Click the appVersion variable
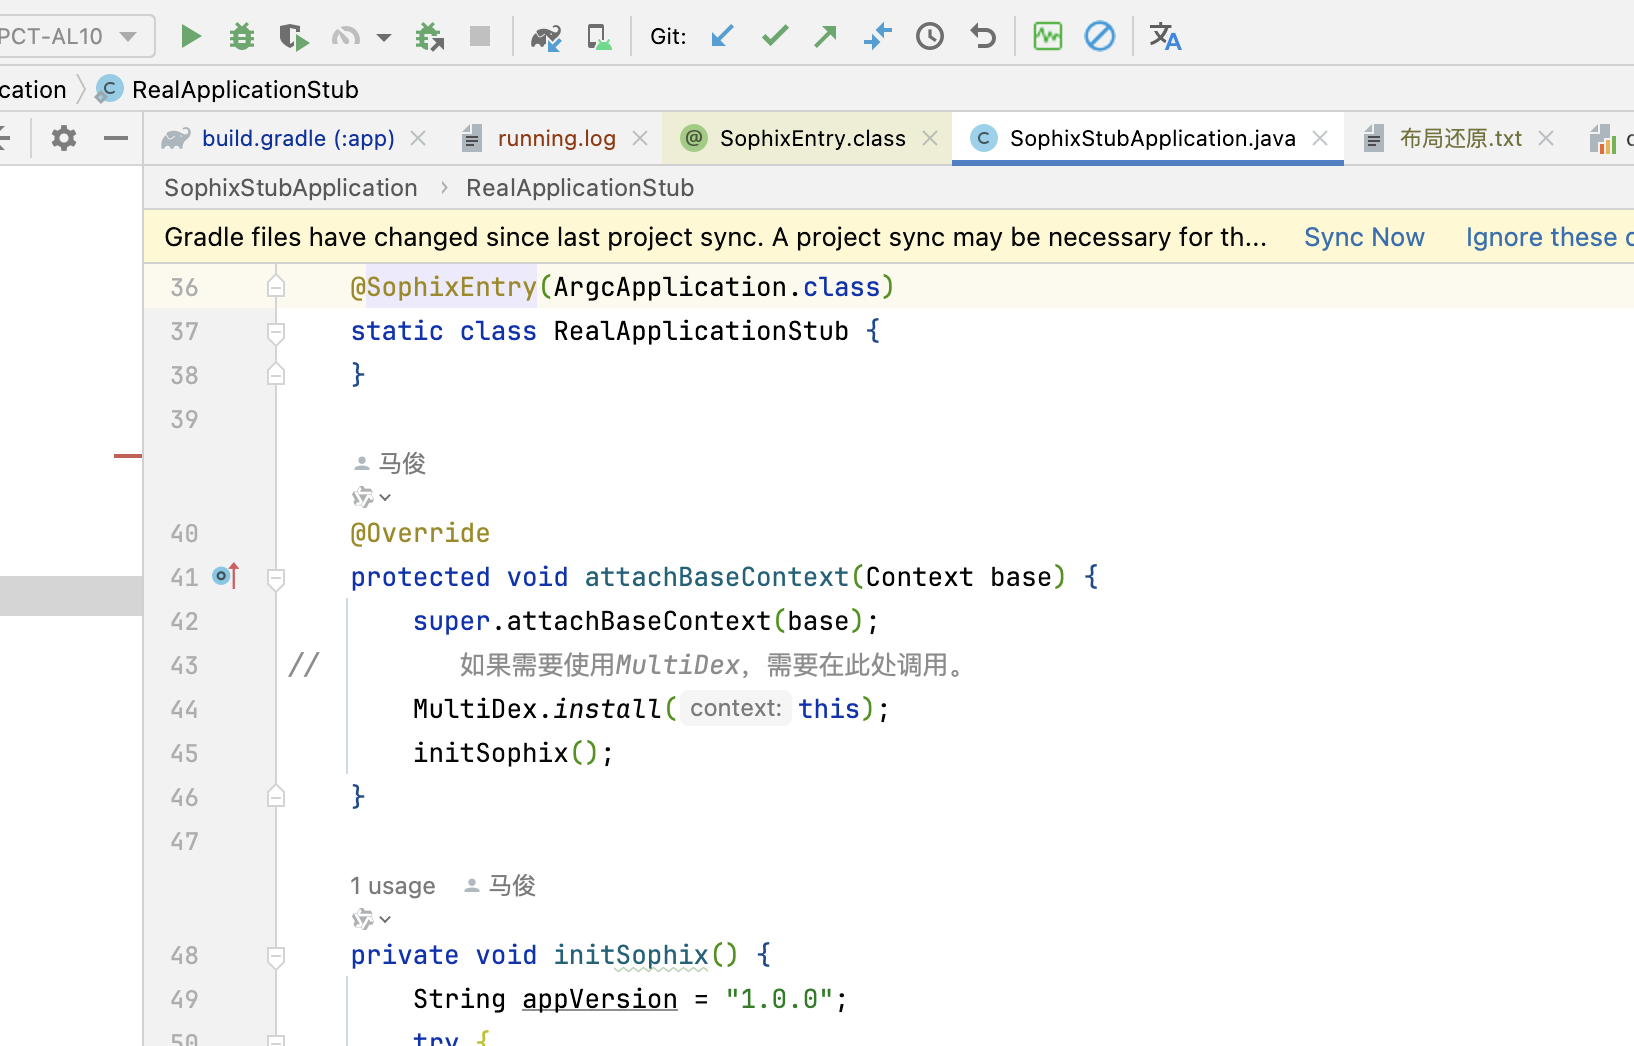 tap(599, 999)
